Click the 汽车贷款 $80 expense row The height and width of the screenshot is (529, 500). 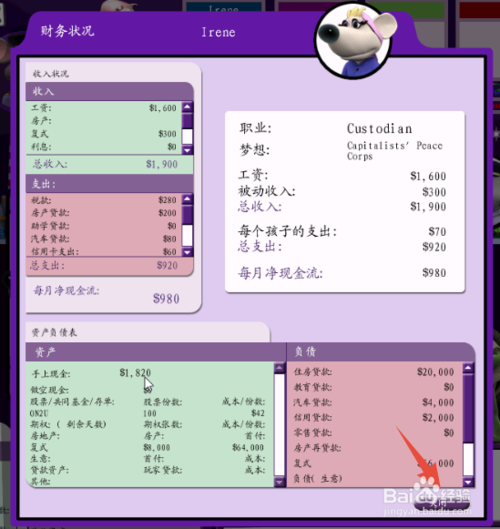[x=104, y=239]
